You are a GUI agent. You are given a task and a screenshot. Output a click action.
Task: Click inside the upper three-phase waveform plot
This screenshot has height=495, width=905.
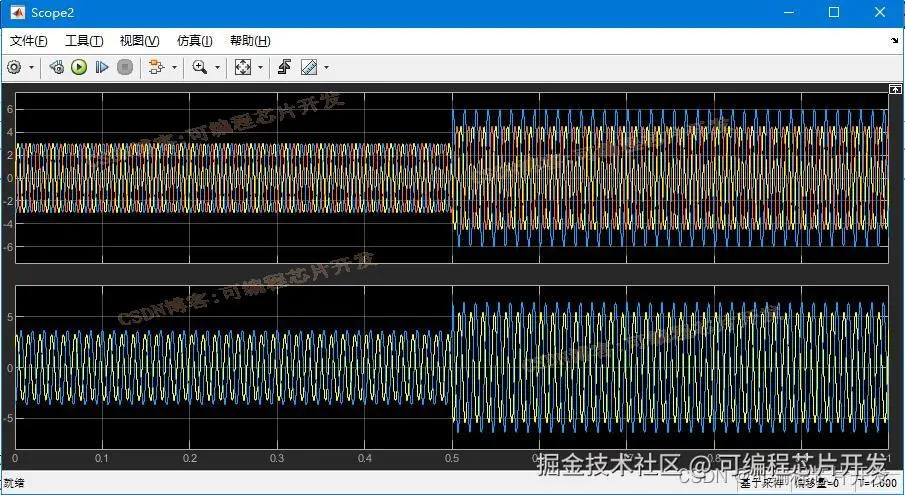point(451,178)
